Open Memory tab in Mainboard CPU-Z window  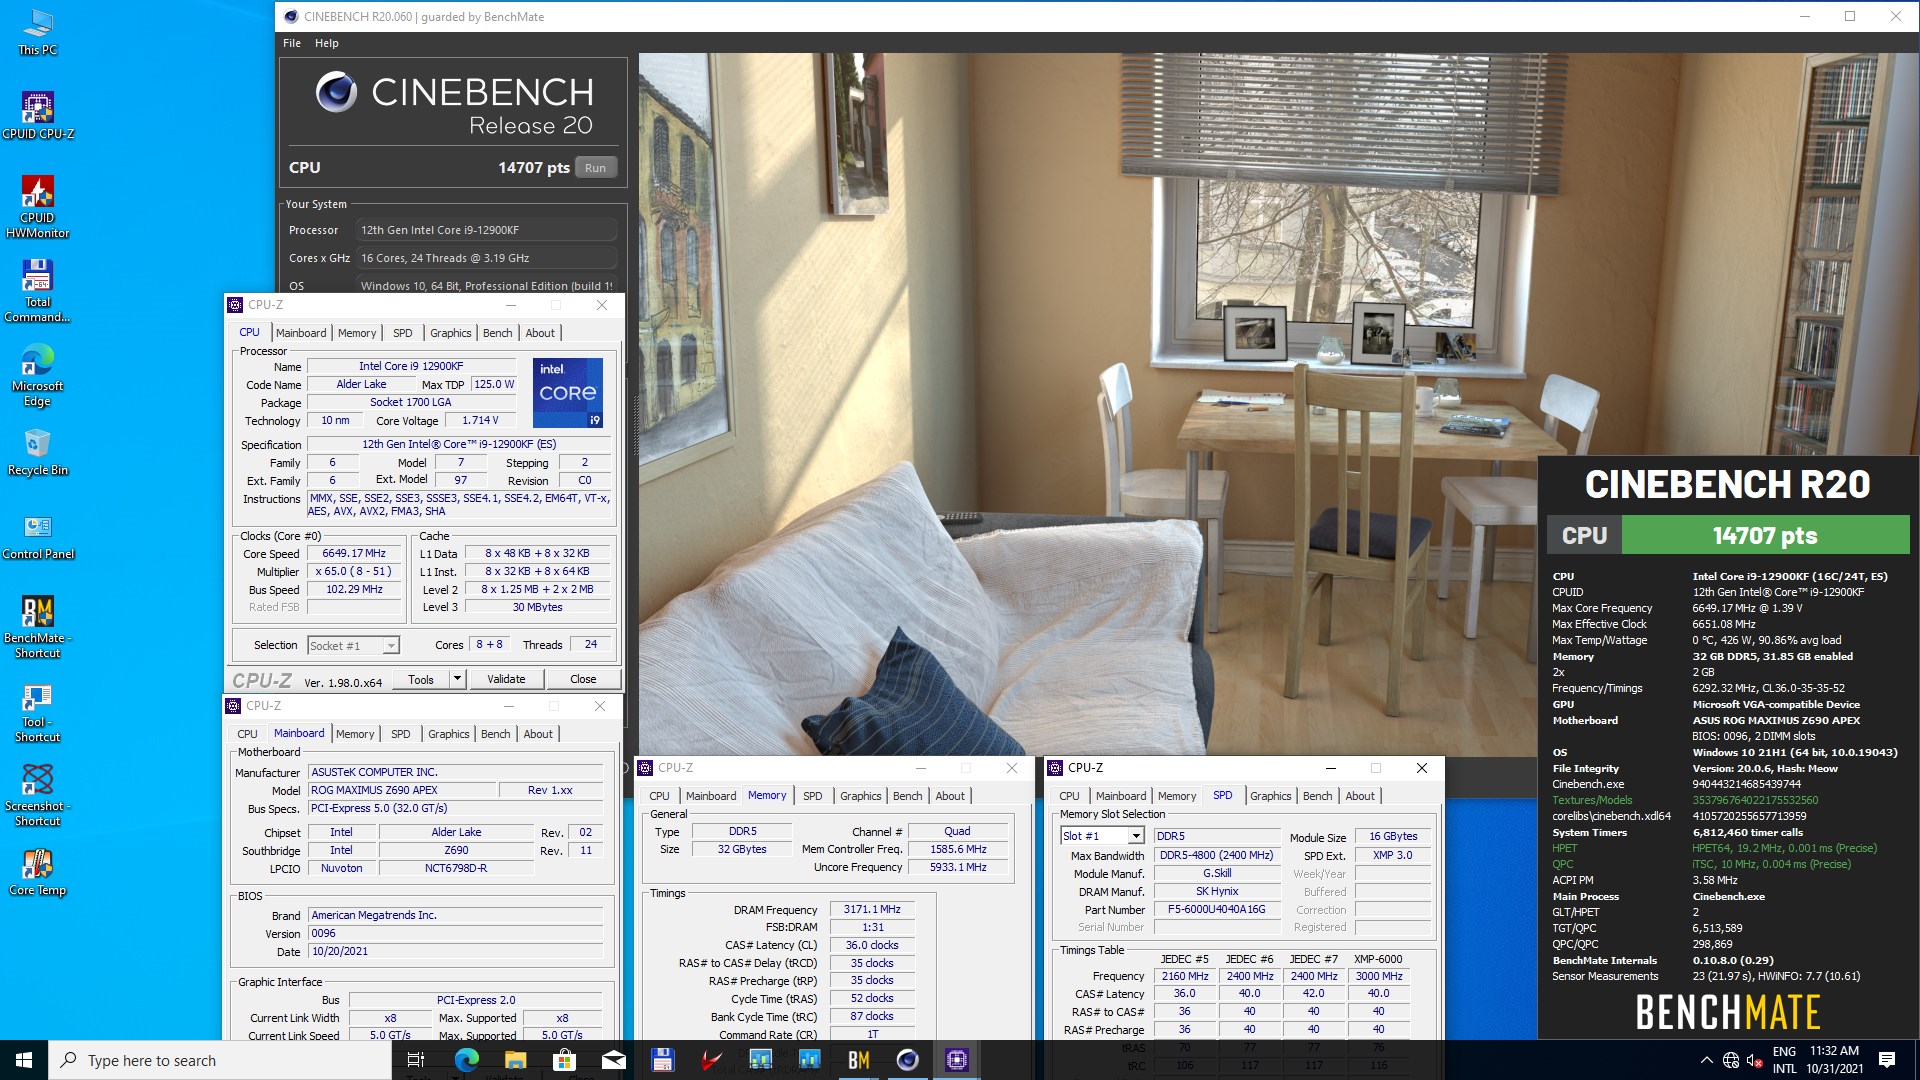(355, 734)
